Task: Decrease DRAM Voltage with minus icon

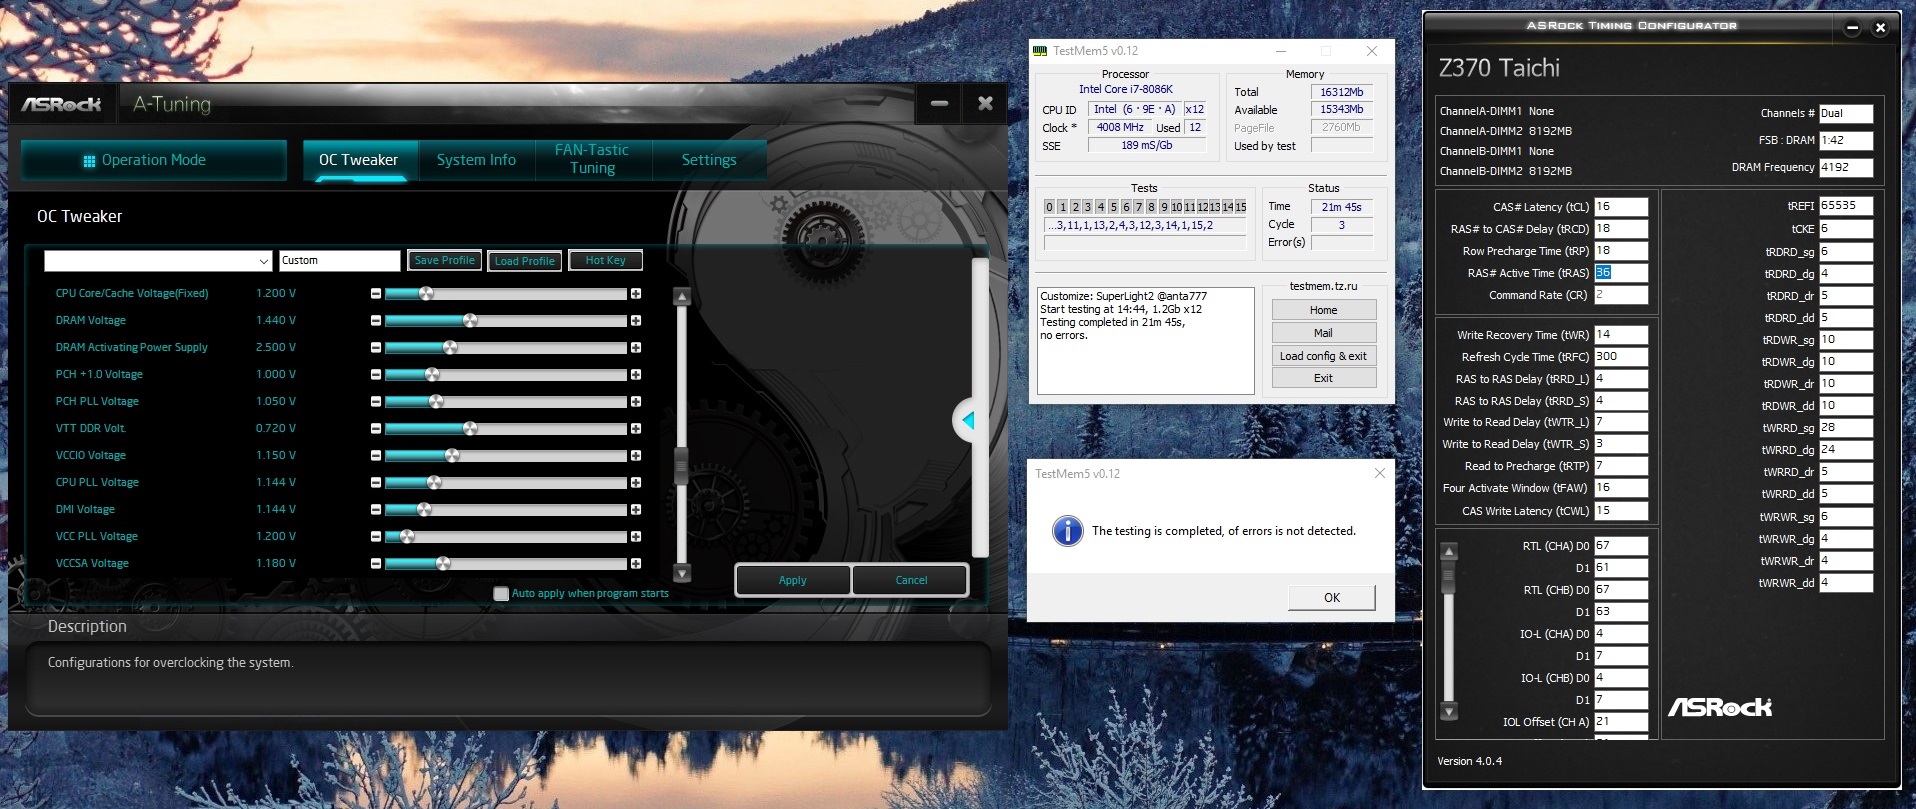Action: click(376, 321)
